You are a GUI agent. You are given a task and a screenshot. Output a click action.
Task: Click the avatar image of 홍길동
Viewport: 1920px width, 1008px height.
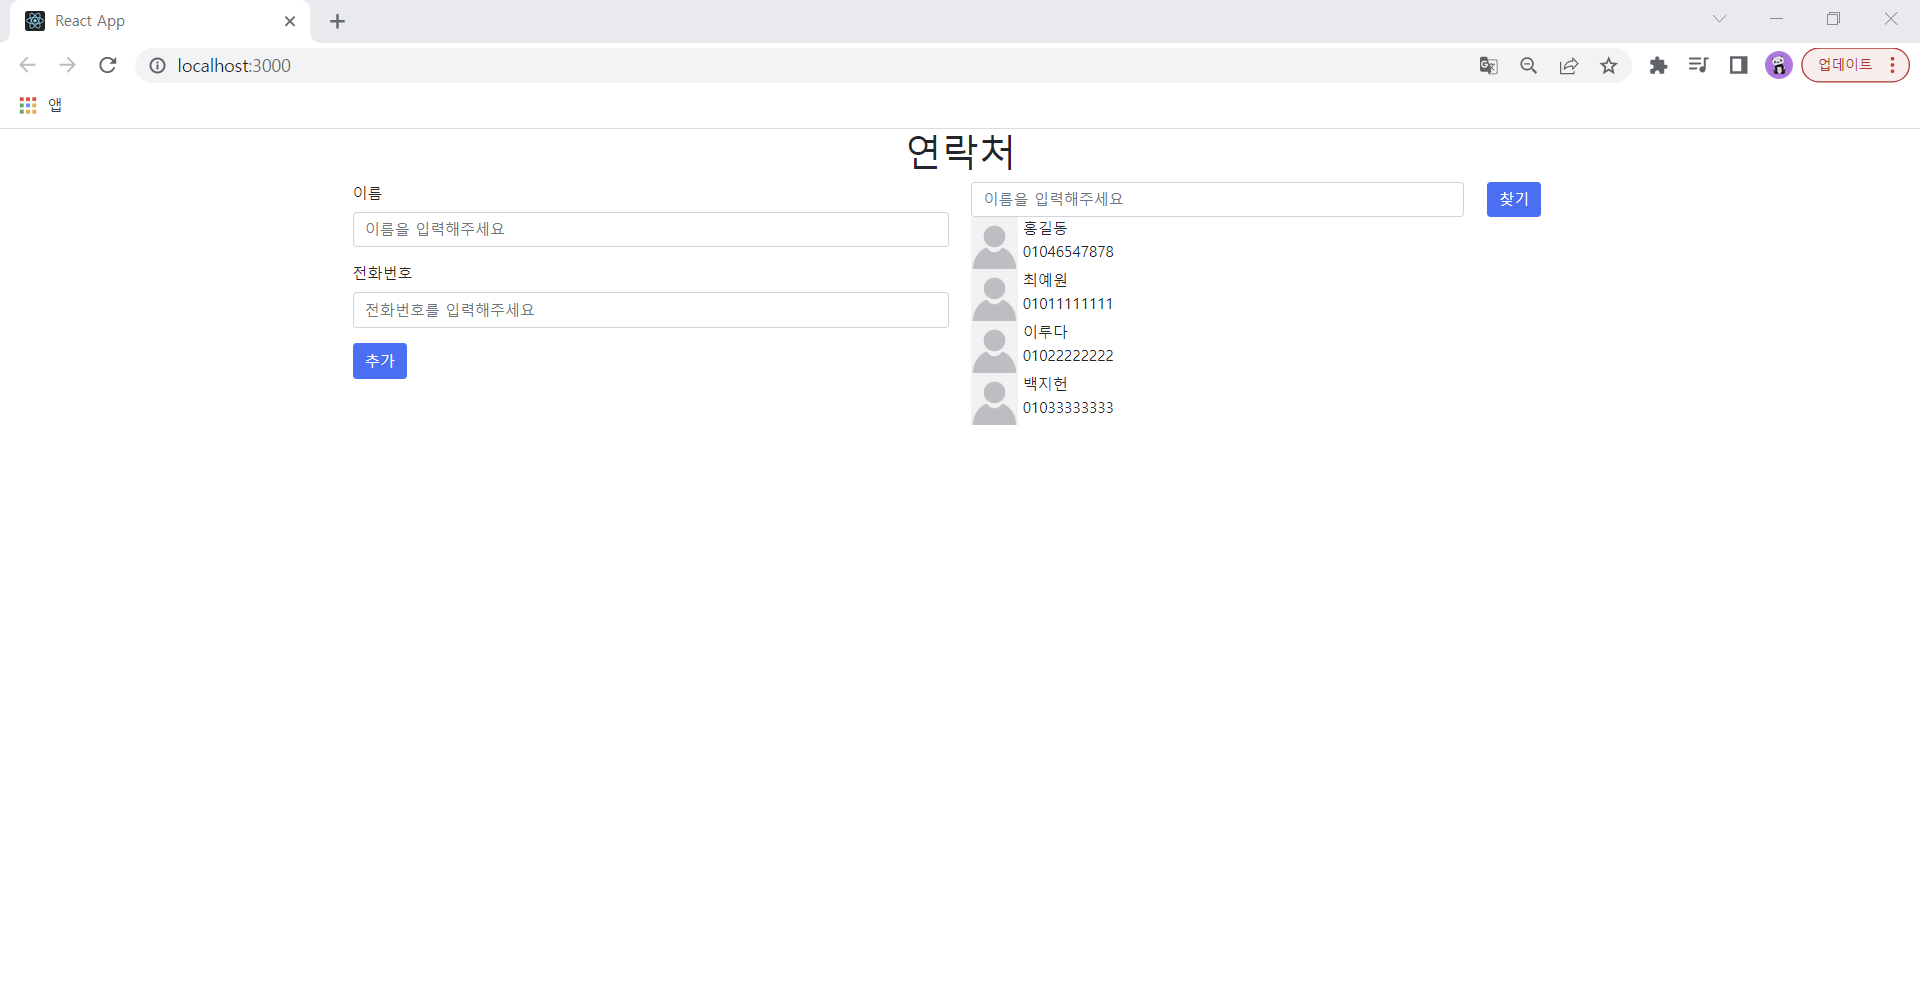click(994, 243)
